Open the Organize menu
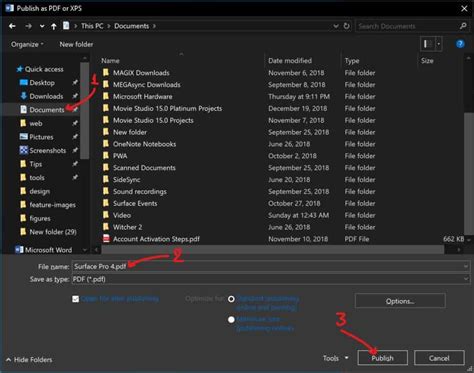 [27, 44]
